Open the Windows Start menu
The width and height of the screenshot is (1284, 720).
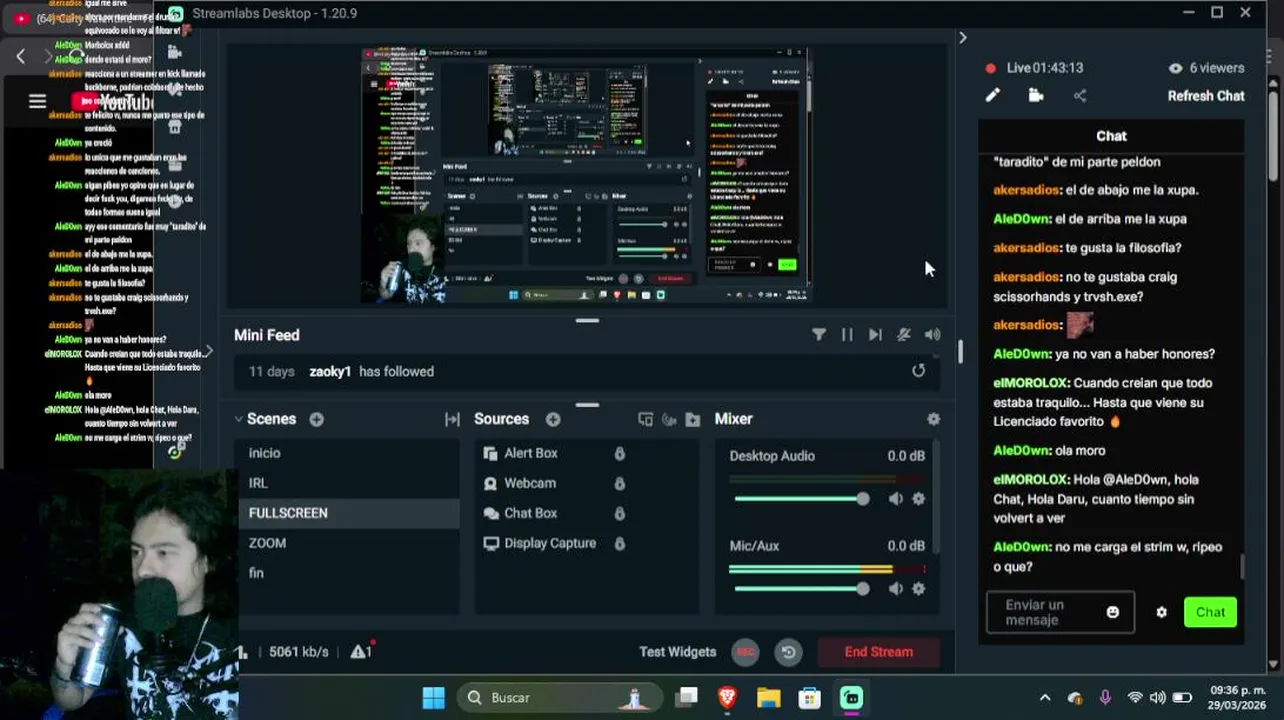coord(433,697)
